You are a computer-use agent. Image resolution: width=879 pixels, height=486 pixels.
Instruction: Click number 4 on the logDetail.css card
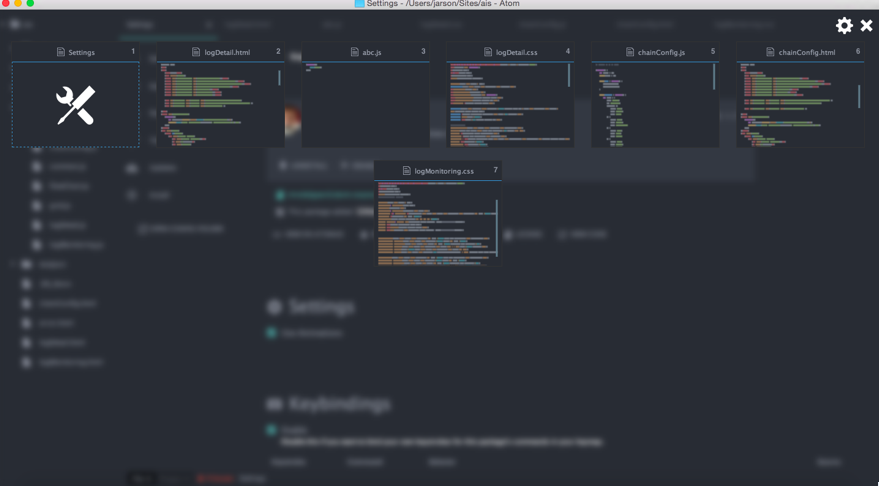point(568,51)
